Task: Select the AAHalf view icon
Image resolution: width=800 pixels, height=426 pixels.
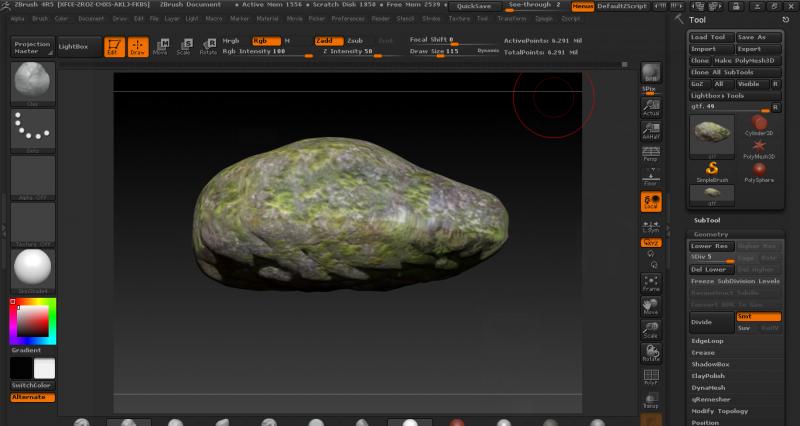Action: [x=651, y=130]
